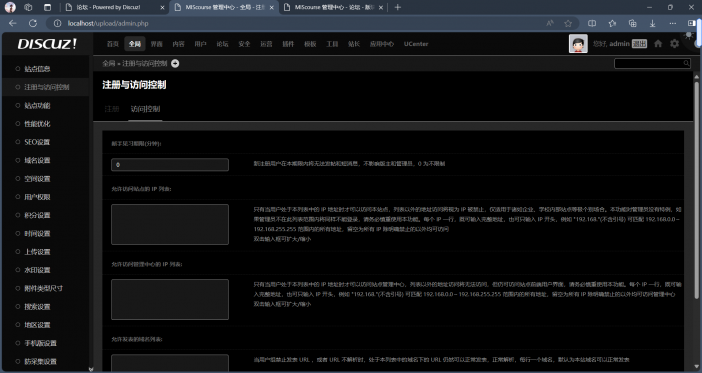Go to site home via house icon
702x373 pixels.
(x=658, y=44)
